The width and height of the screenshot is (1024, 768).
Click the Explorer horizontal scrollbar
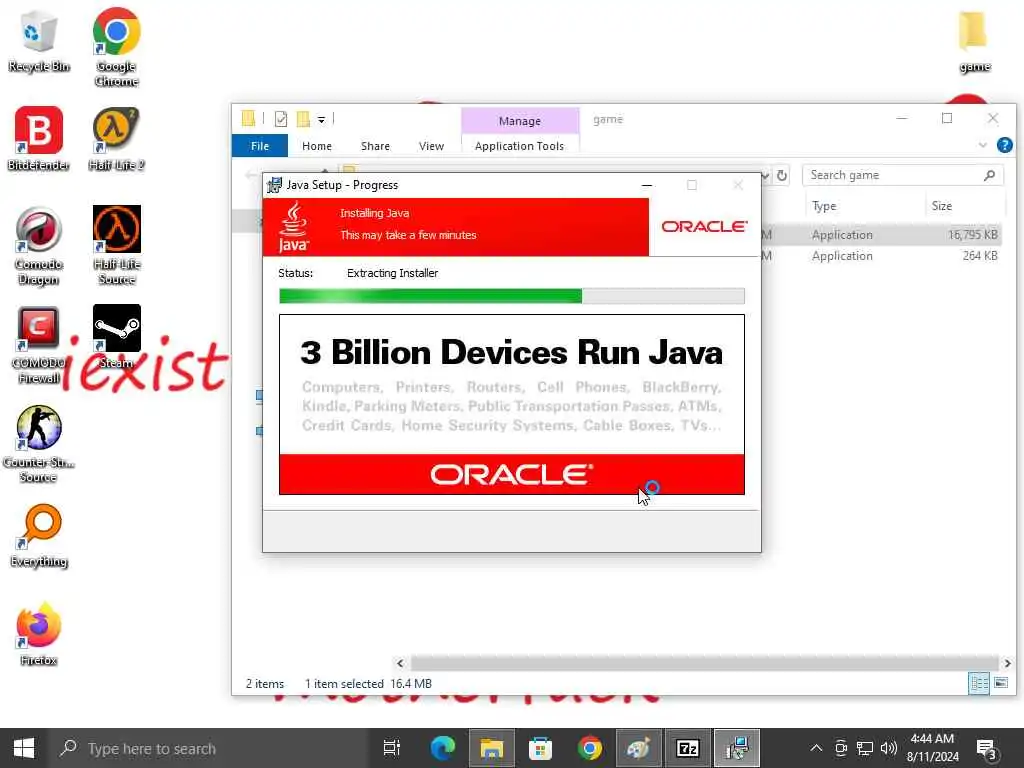pyautogui.click(x=704, y=663)
